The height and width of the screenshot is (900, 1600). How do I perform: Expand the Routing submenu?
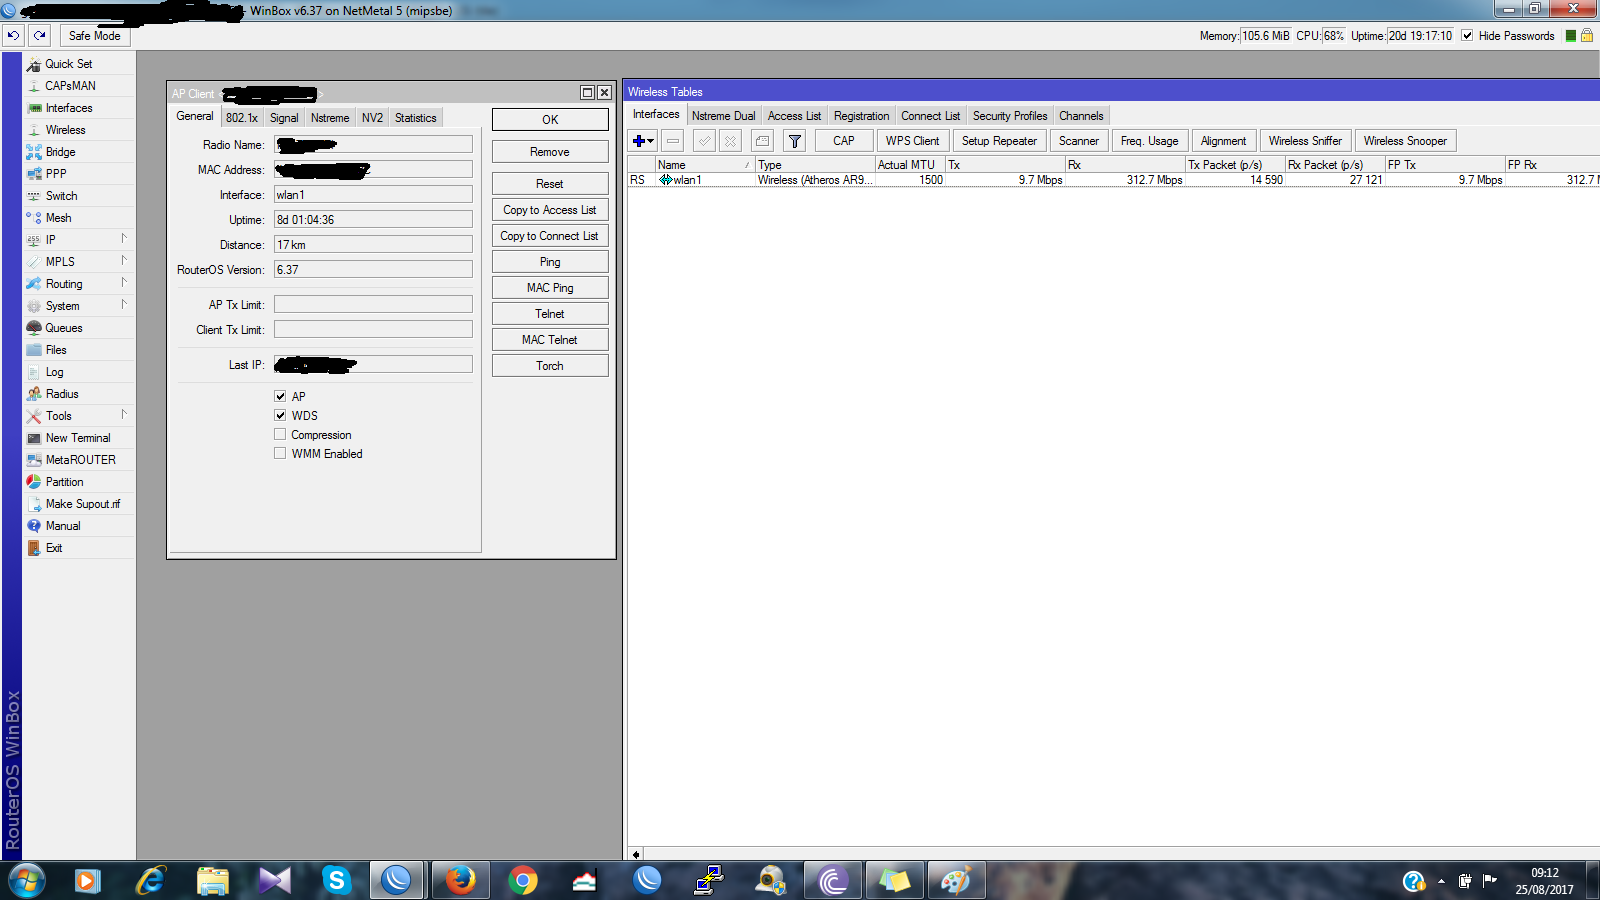pos(124,283)
